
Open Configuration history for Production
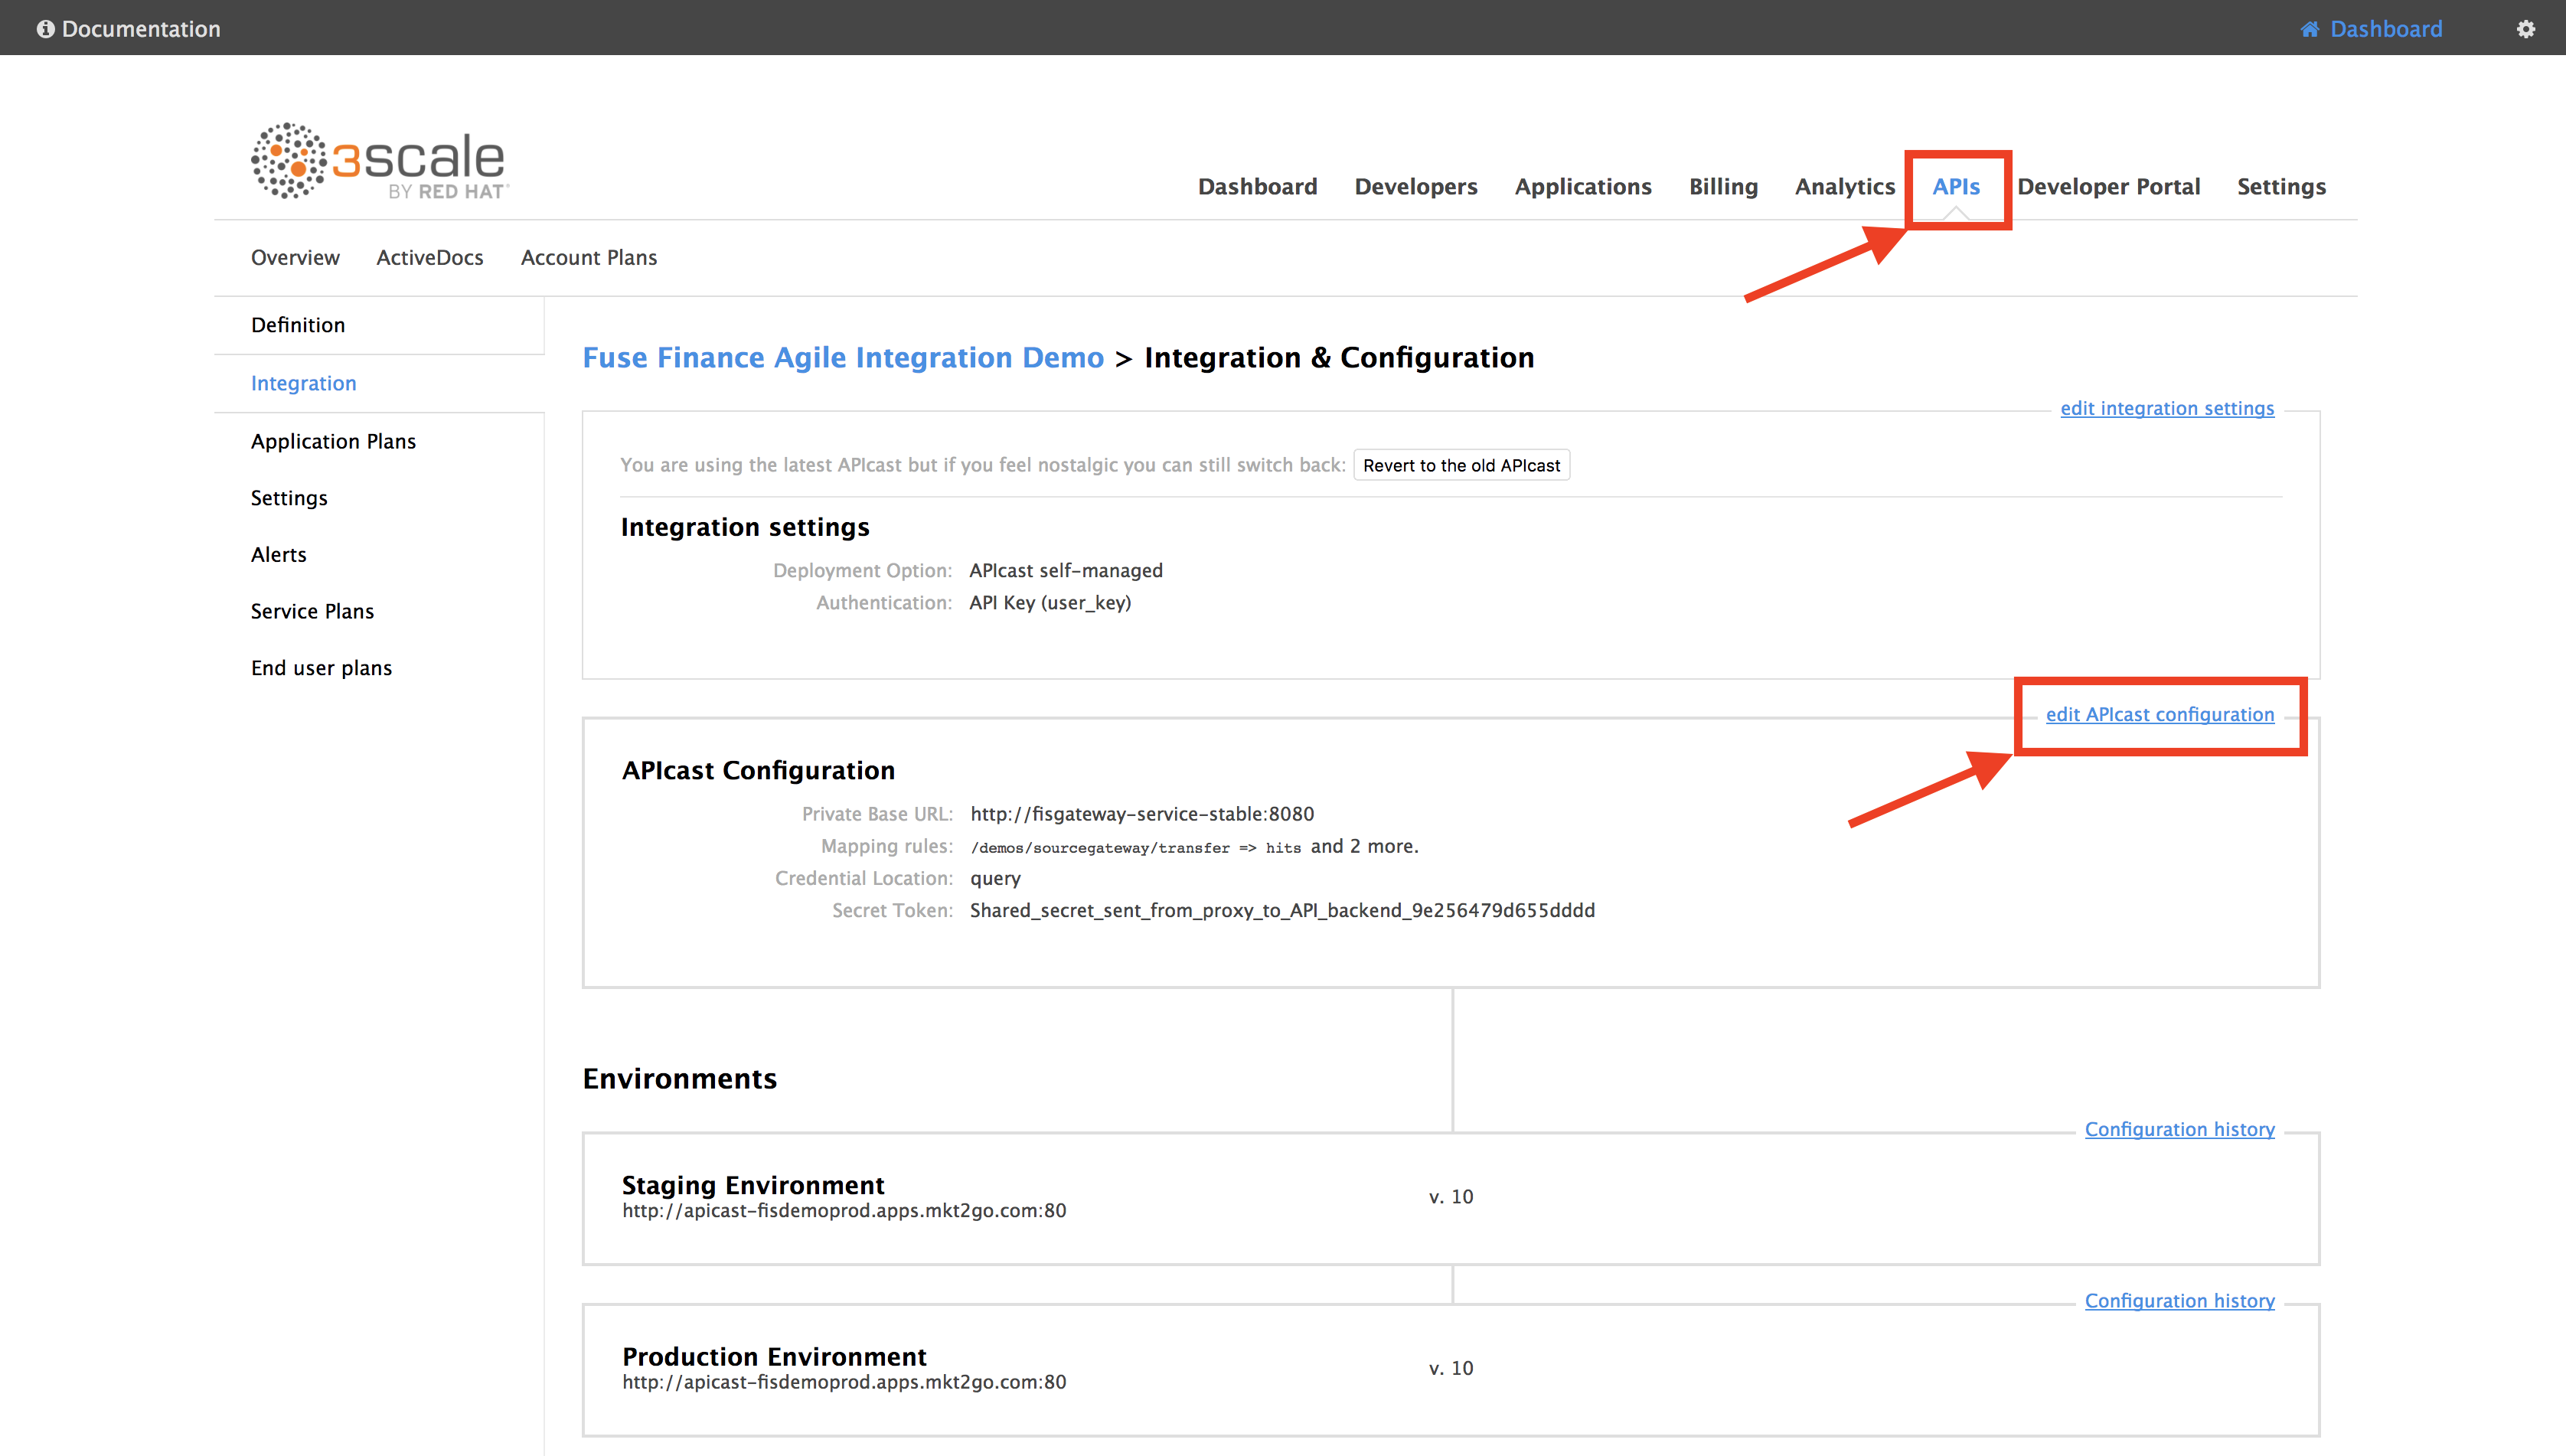click(x=2180, y=1301)
